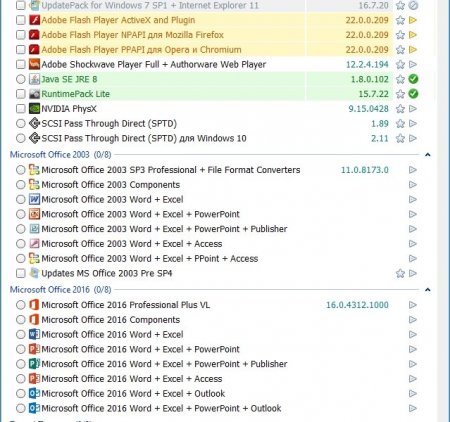Enable the Updates MS Office 2003 Pre SP4 checkbox
The image size is (450, 422).
21,273
